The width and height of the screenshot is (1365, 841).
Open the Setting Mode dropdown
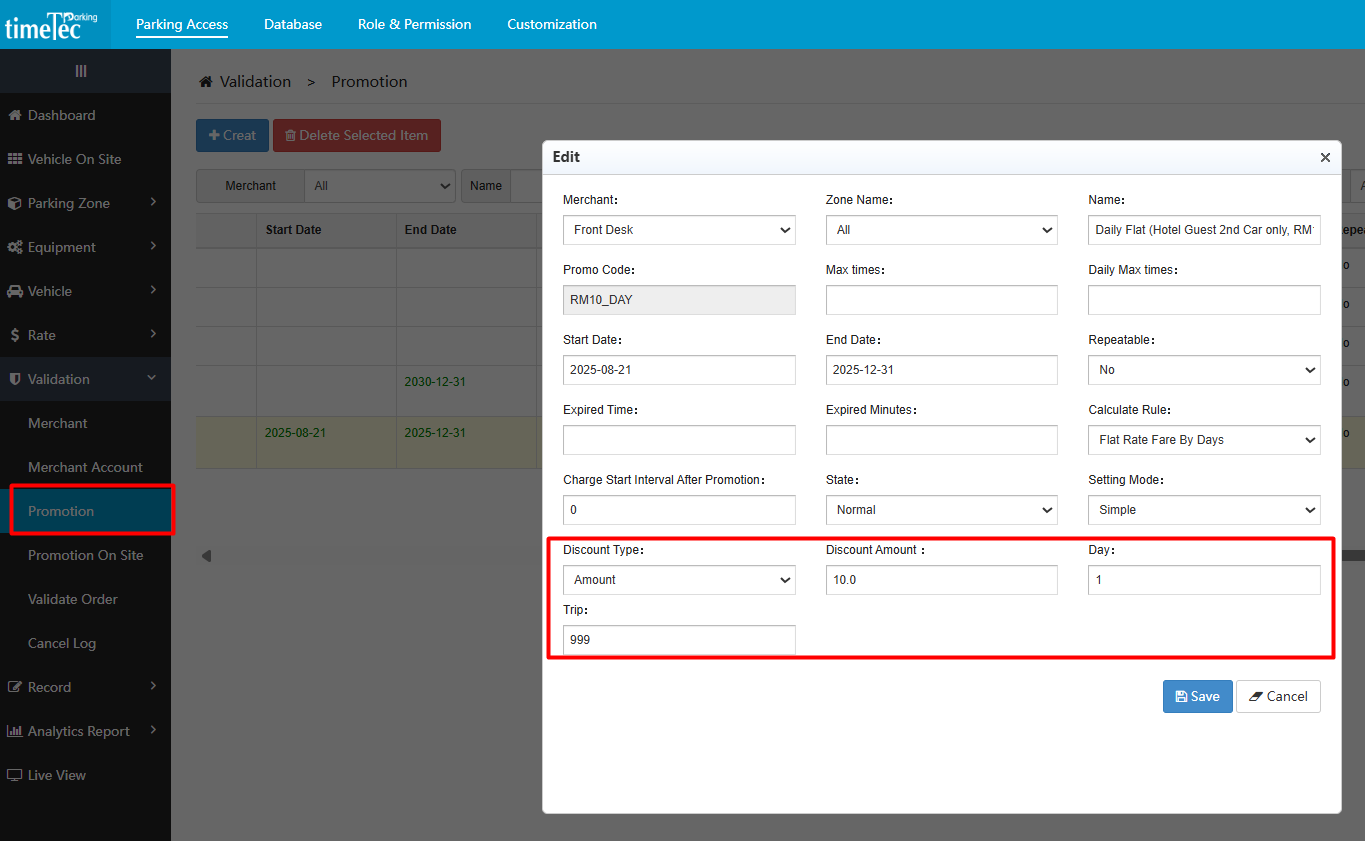[1204, 510]
